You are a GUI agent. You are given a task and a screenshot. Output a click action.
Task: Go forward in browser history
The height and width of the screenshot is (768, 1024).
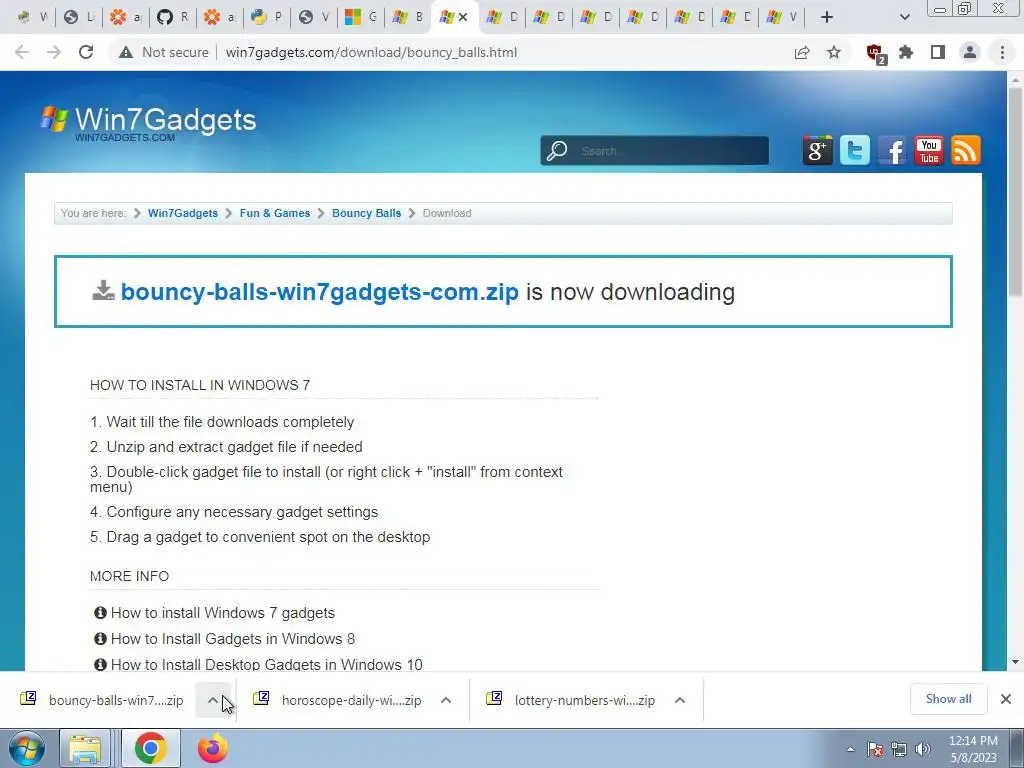point(54,52)
